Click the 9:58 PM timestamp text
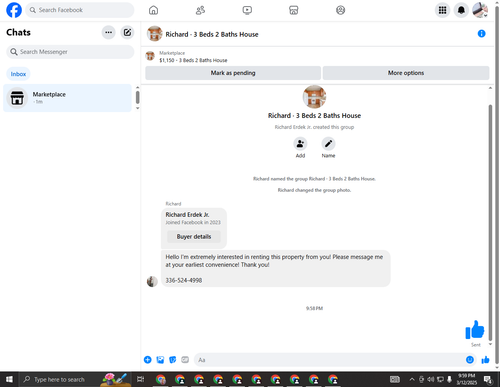The height and width of the screenshot is (387, 500). pos(314,308)
